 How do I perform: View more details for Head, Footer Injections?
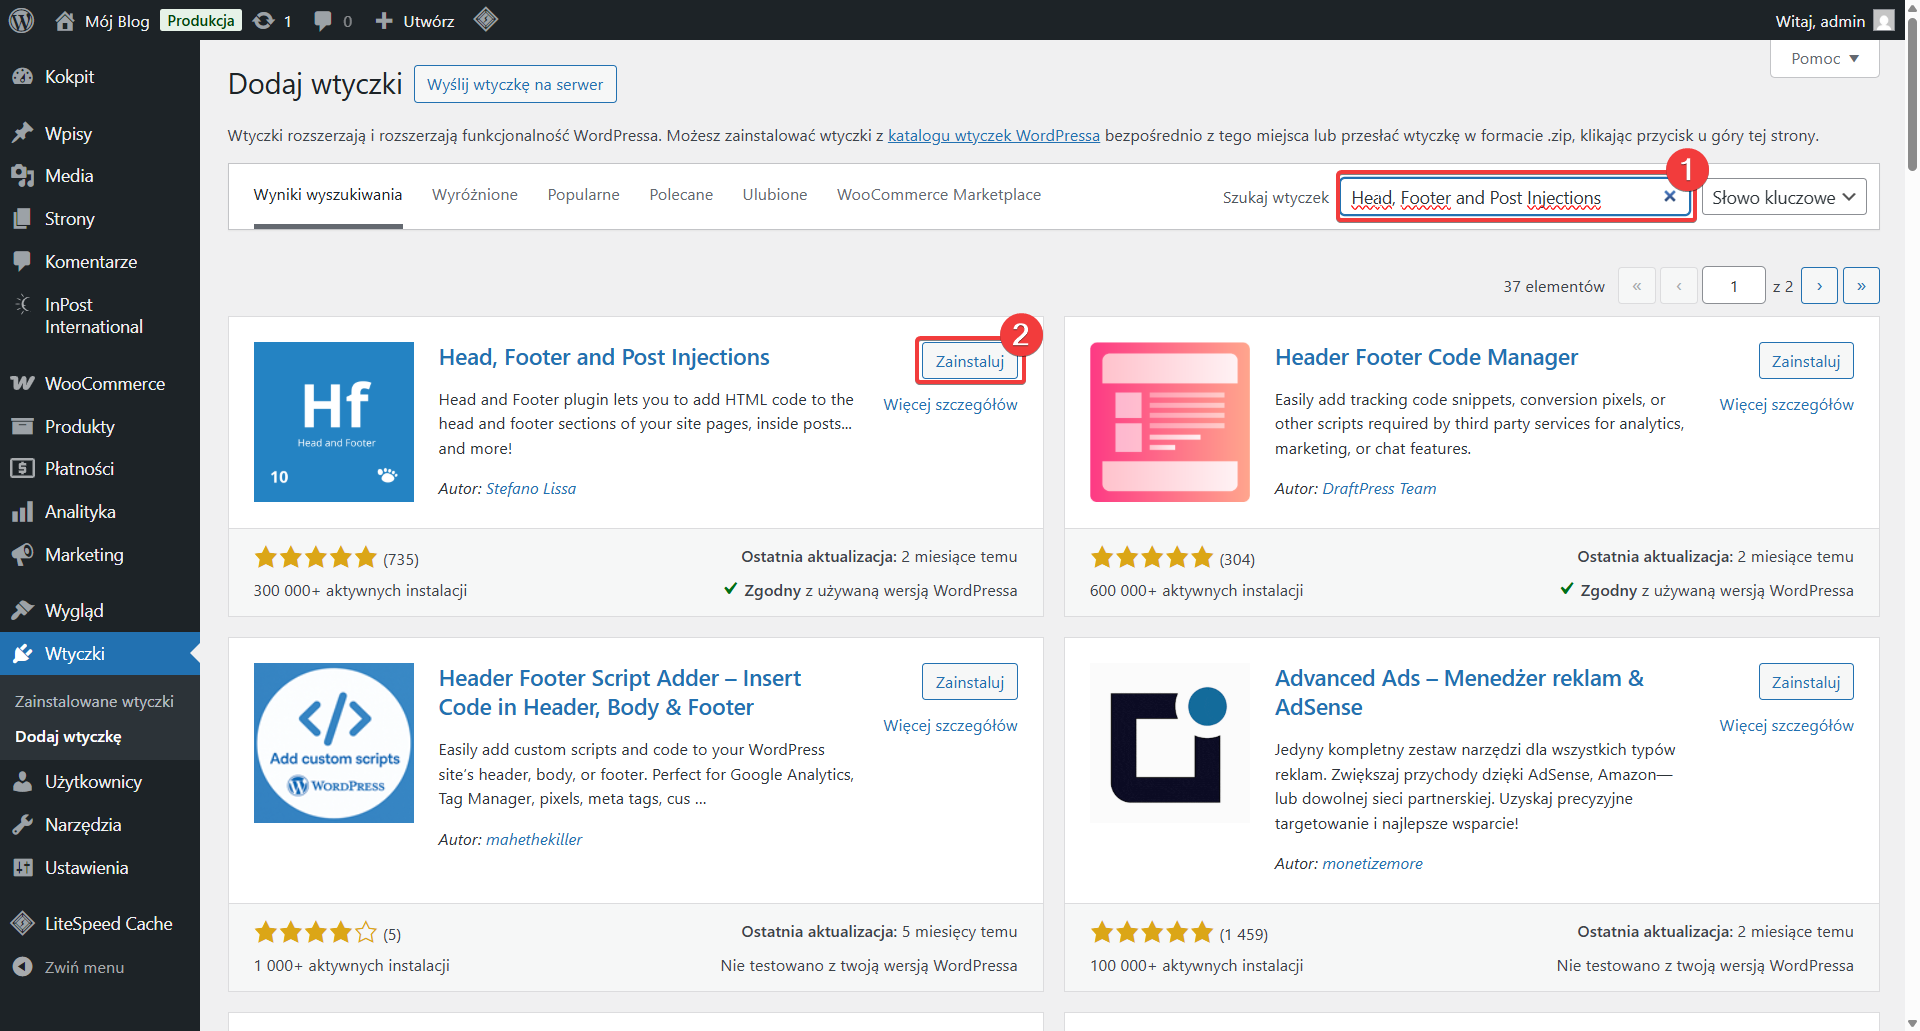point(950,405)
